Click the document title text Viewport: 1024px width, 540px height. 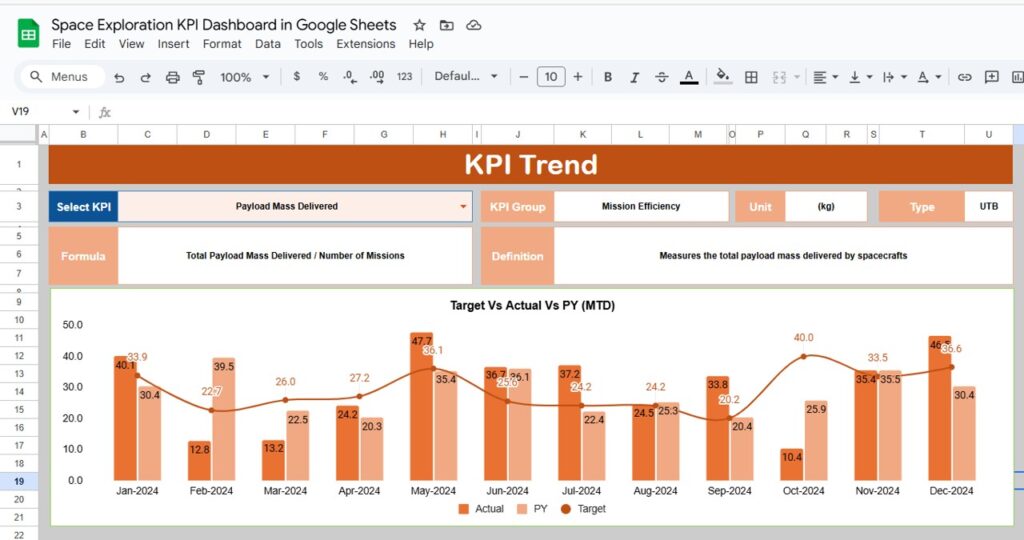224,25
